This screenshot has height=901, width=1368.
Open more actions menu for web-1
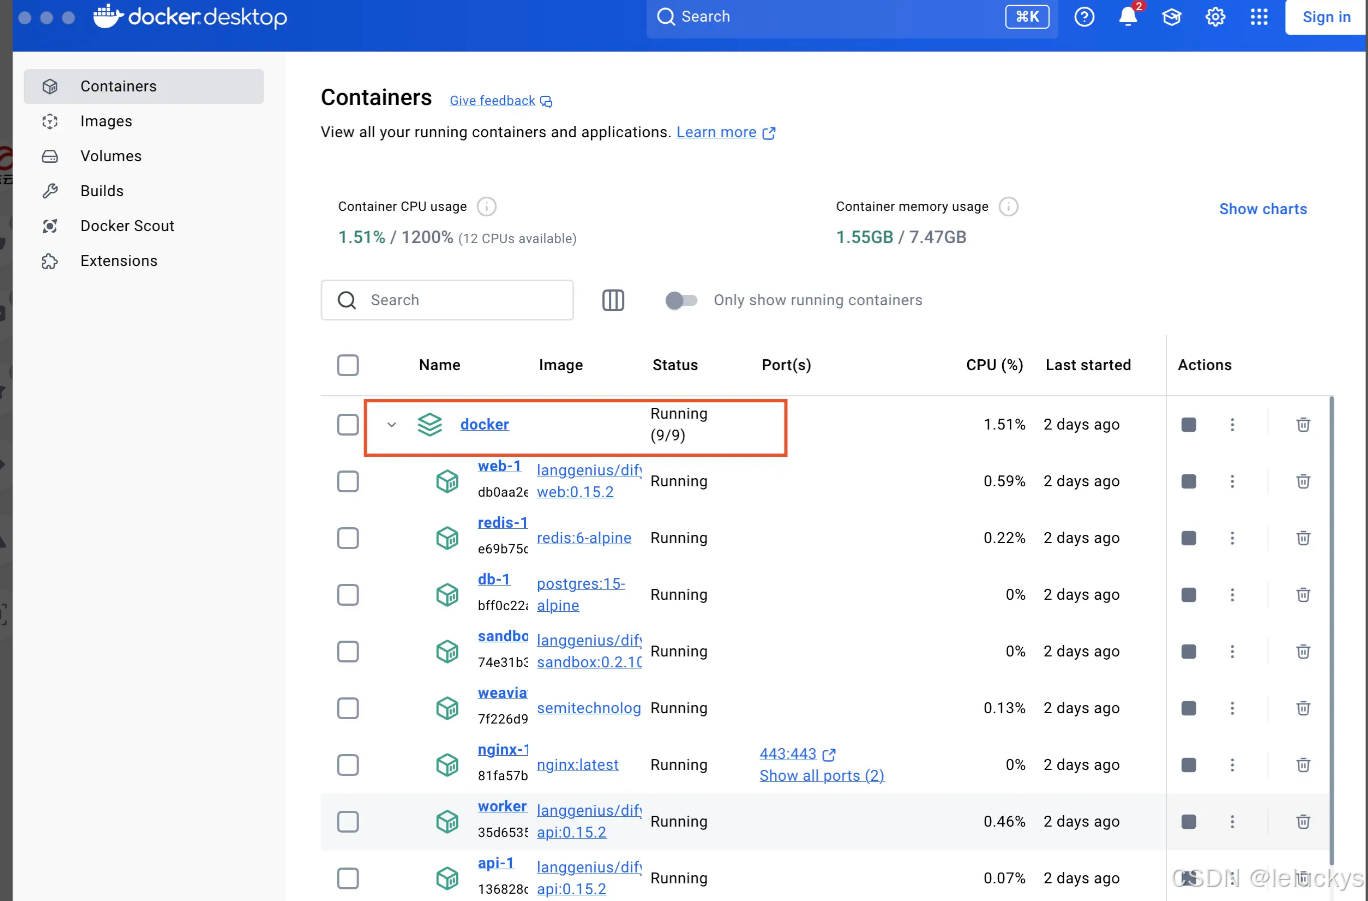click(1232, 482)
